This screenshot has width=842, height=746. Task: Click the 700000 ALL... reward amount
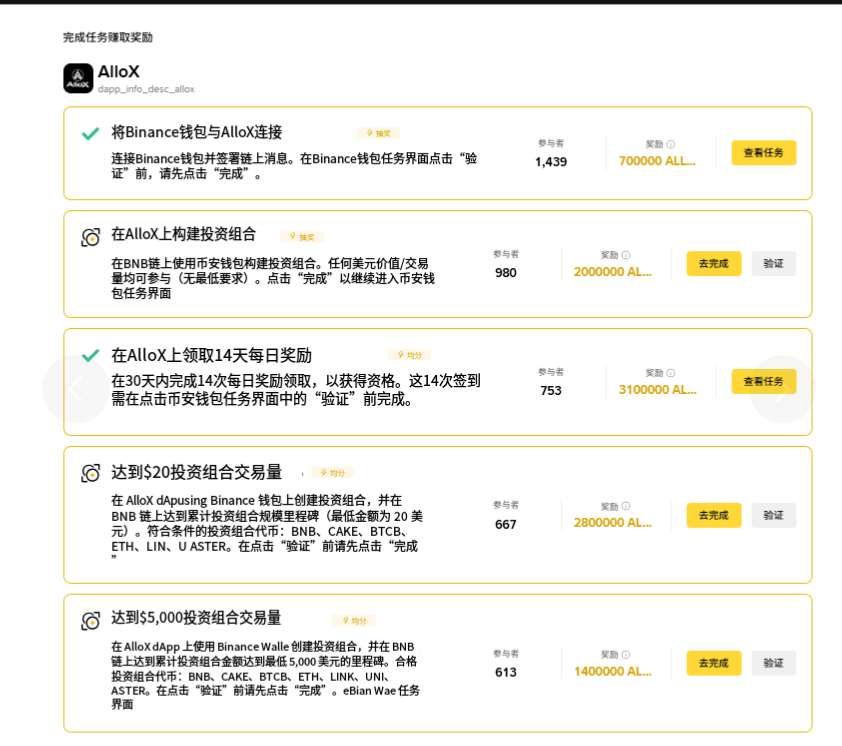657,161
